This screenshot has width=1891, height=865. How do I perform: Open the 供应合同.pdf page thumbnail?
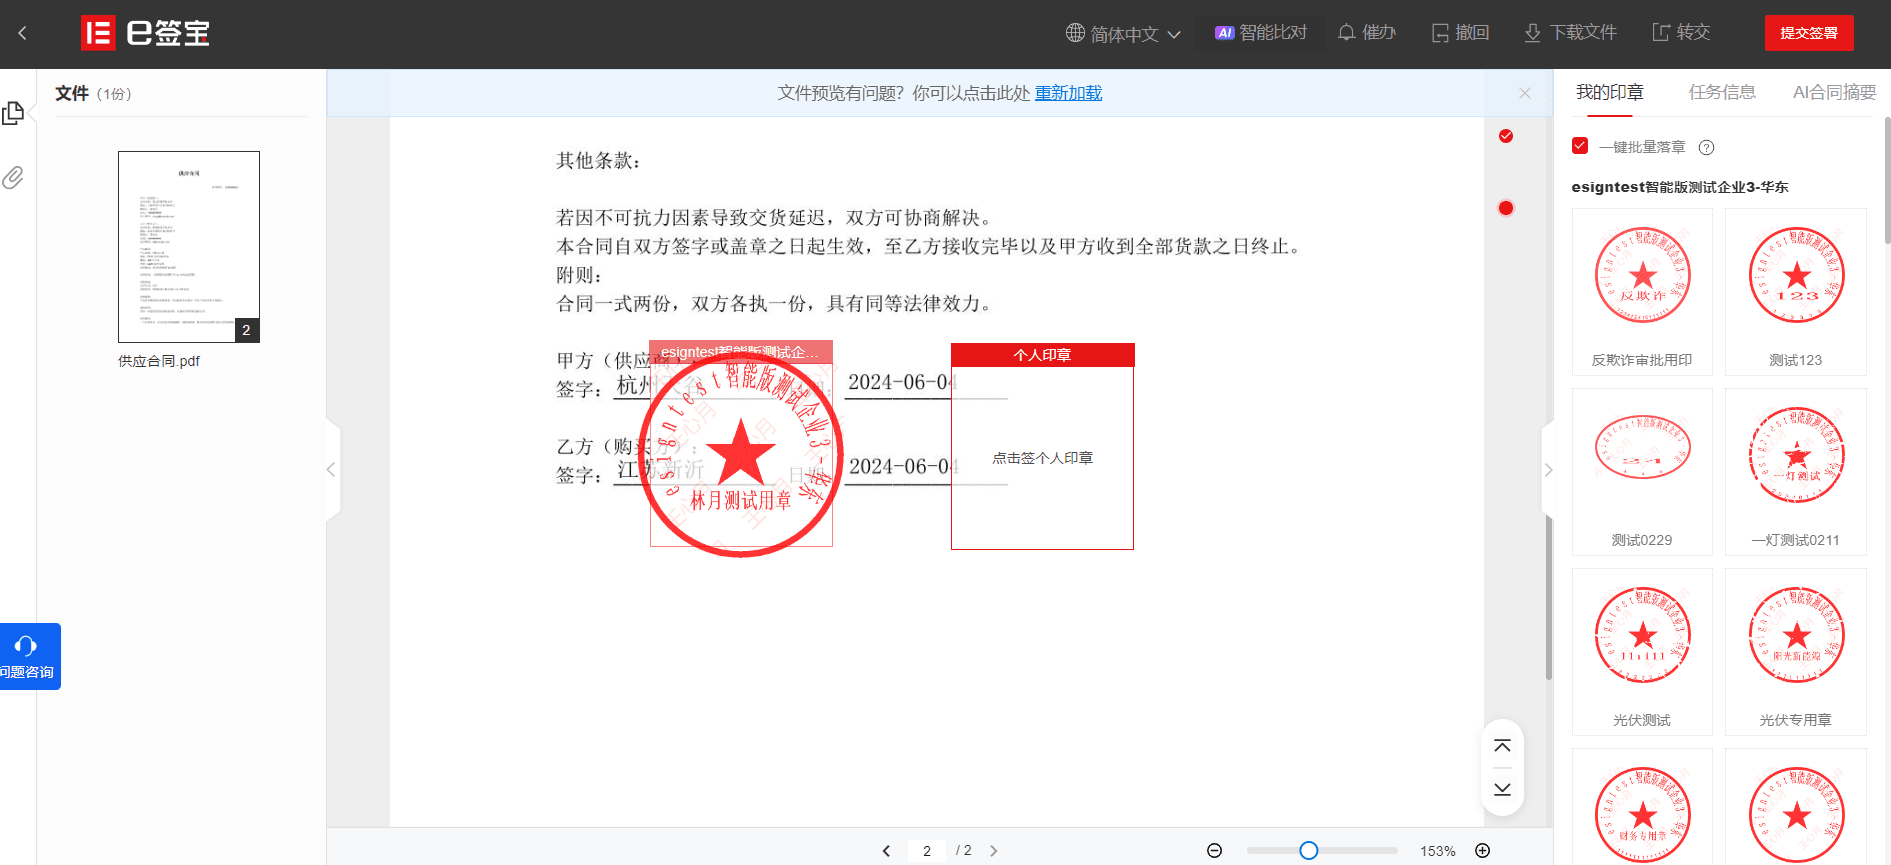pos(189,247)
